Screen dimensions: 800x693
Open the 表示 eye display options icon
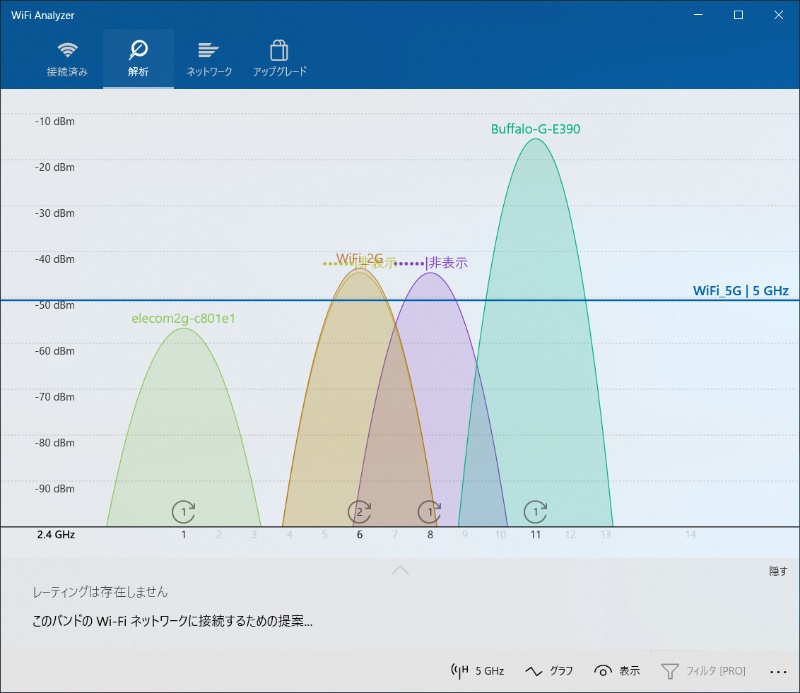(605, 671)
